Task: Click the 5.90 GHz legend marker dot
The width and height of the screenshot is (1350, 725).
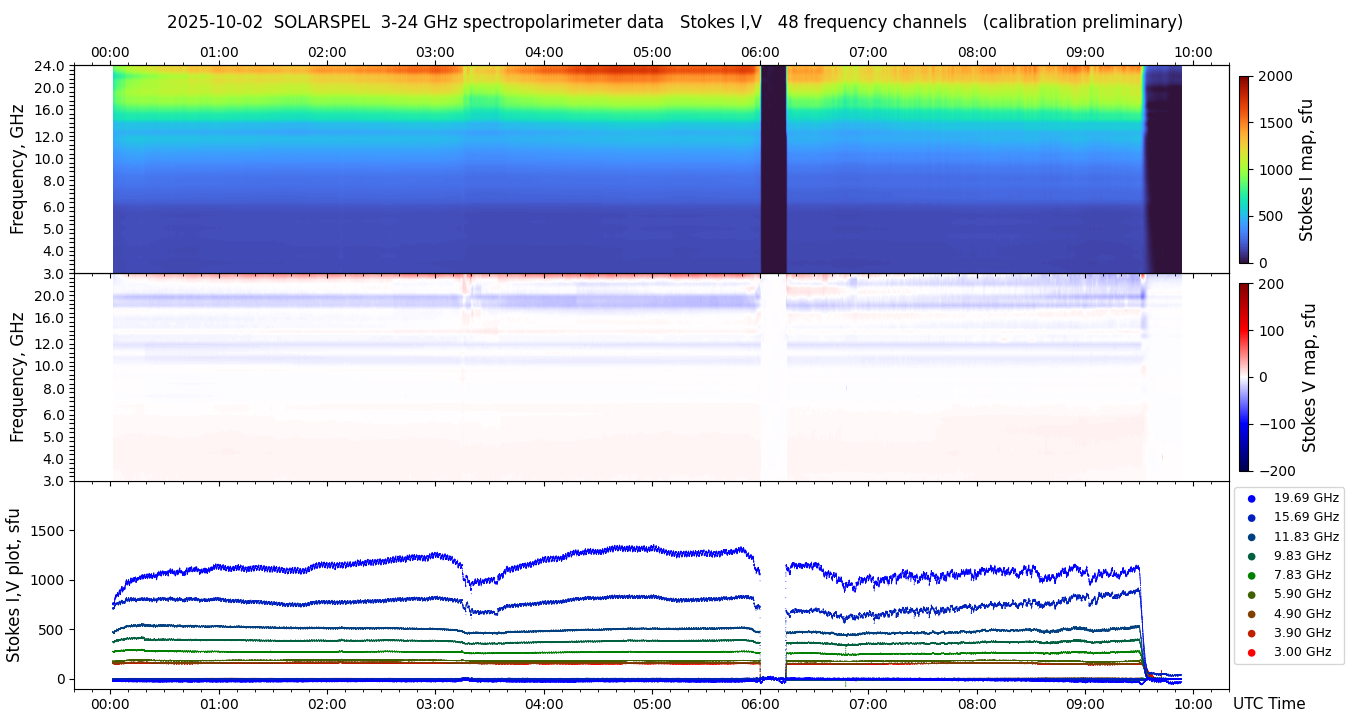Action: 1251,595
